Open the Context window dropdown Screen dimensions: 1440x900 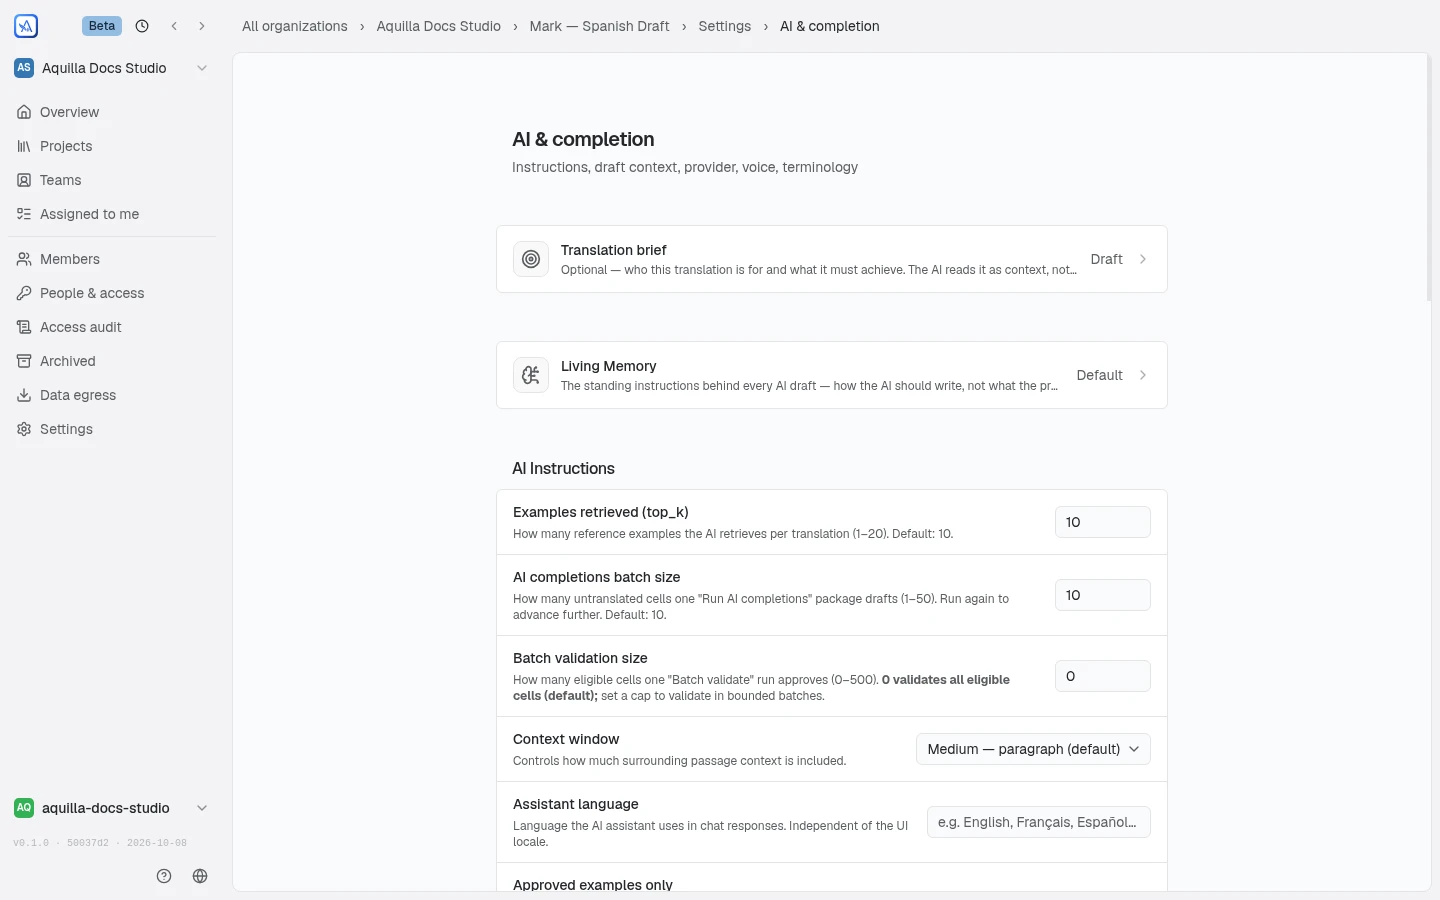[1033, 749]
